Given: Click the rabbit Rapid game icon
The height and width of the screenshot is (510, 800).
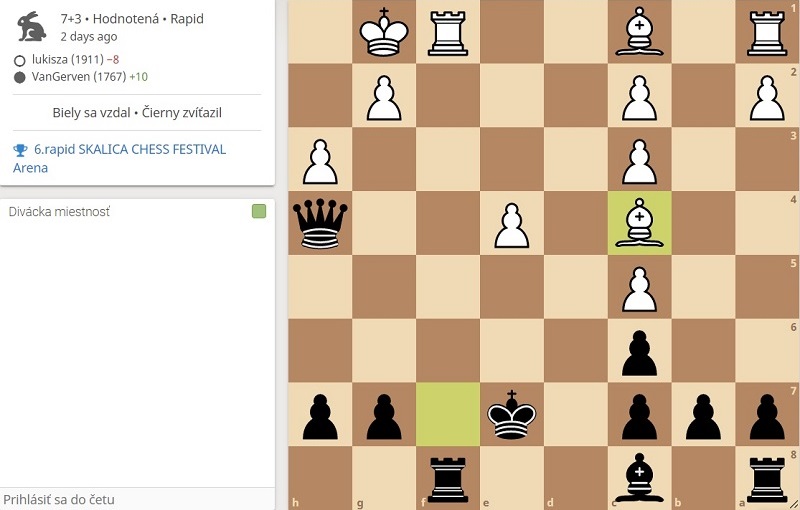Looking at the screenshot, I should coord(32,27).
